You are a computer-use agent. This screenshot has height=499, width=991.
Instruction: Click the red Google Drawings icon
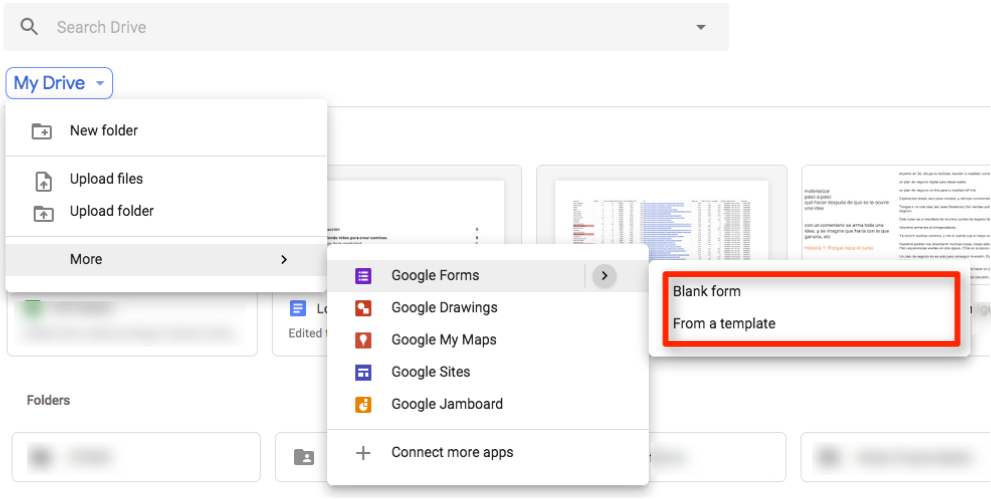click(x=363, y=308)
